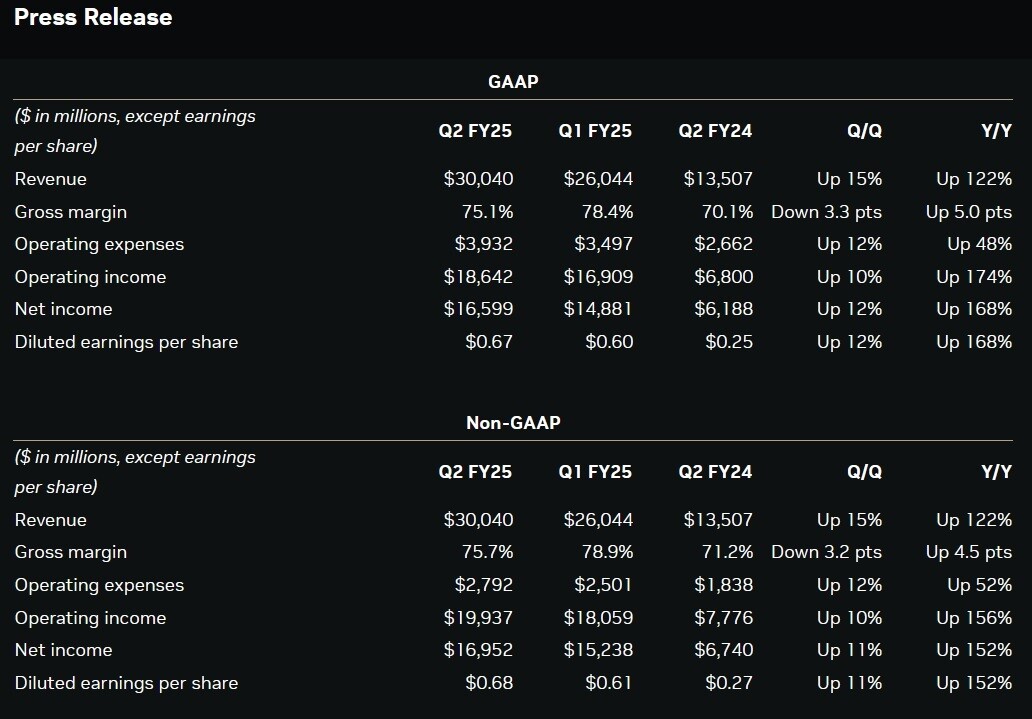
Task: Click GAAP net income $16,599 cell
Action: pyautogui.click(x=478, y=309)
